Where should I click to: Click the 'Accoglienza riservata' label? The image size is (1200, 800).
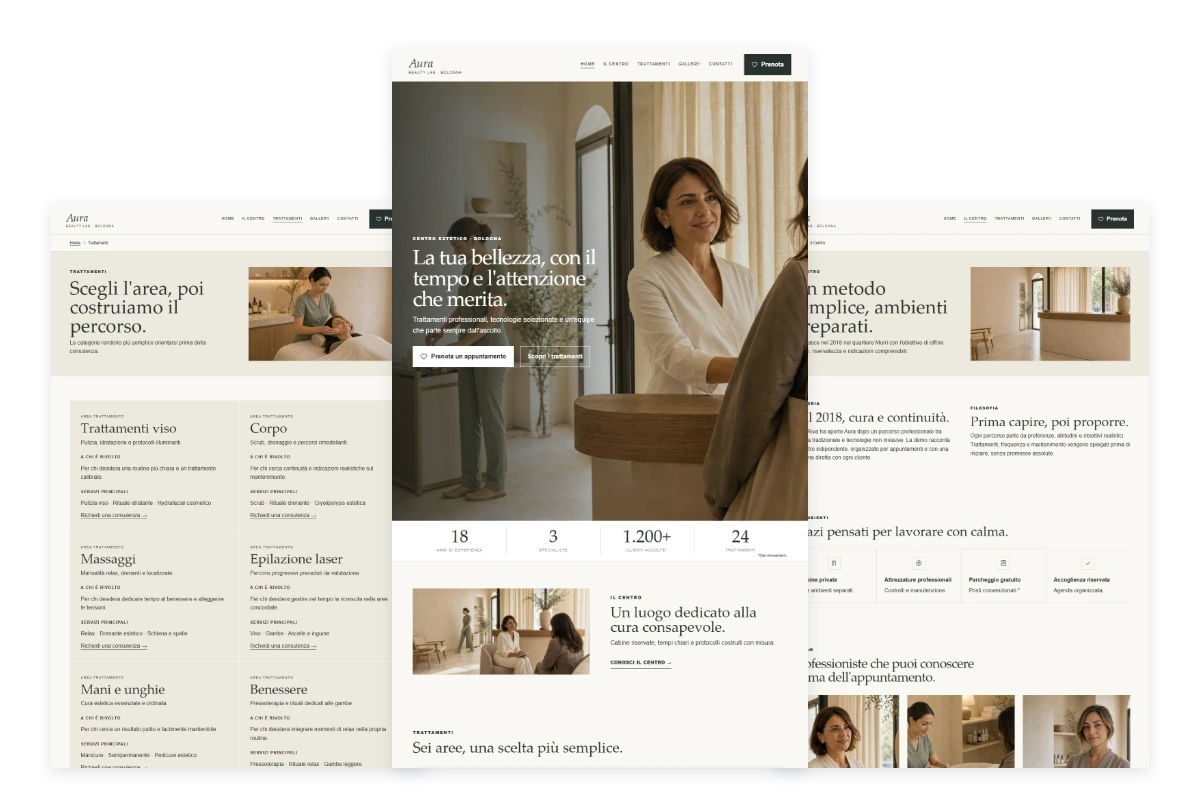click(1081, 580)
